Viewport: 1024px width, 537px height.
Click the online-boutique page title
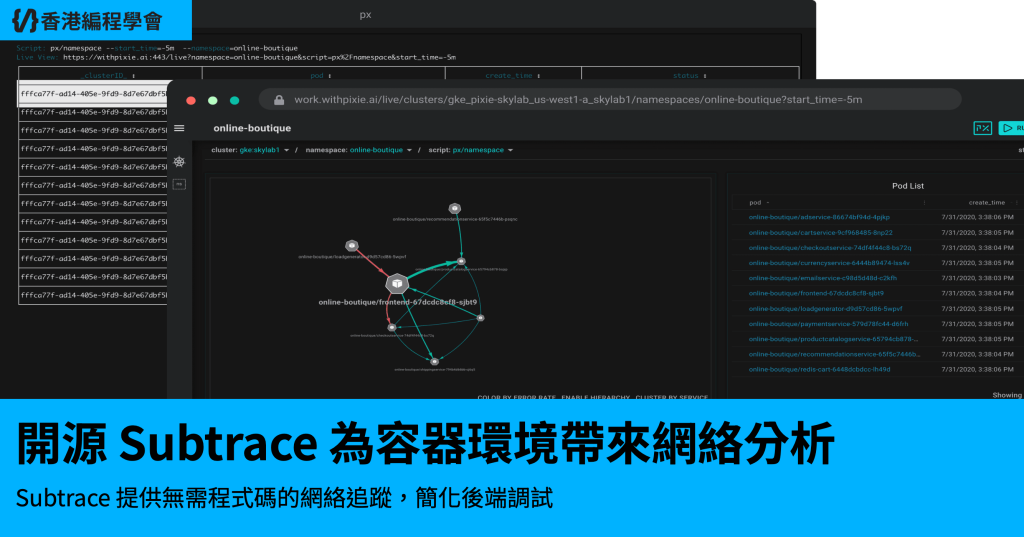(252, 128)
